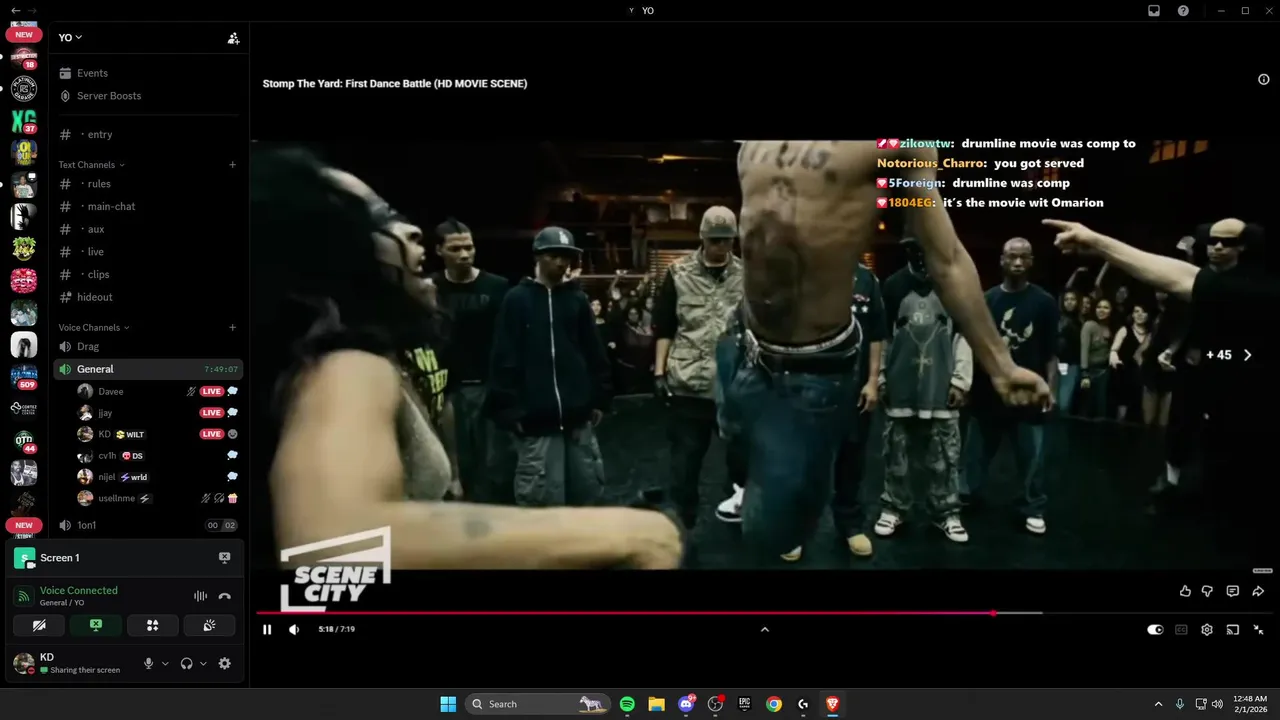This screenshot has height=720, width=1280.
Task: Show the +45 more participants arrow
Action: pos(1247,355)
